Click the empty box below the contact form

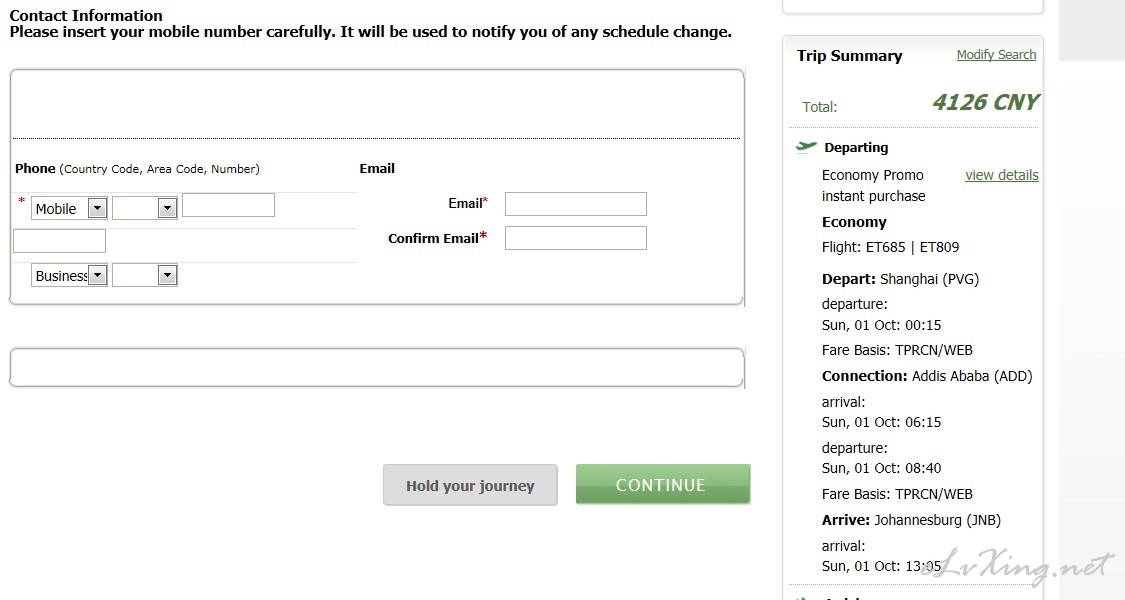377,367
